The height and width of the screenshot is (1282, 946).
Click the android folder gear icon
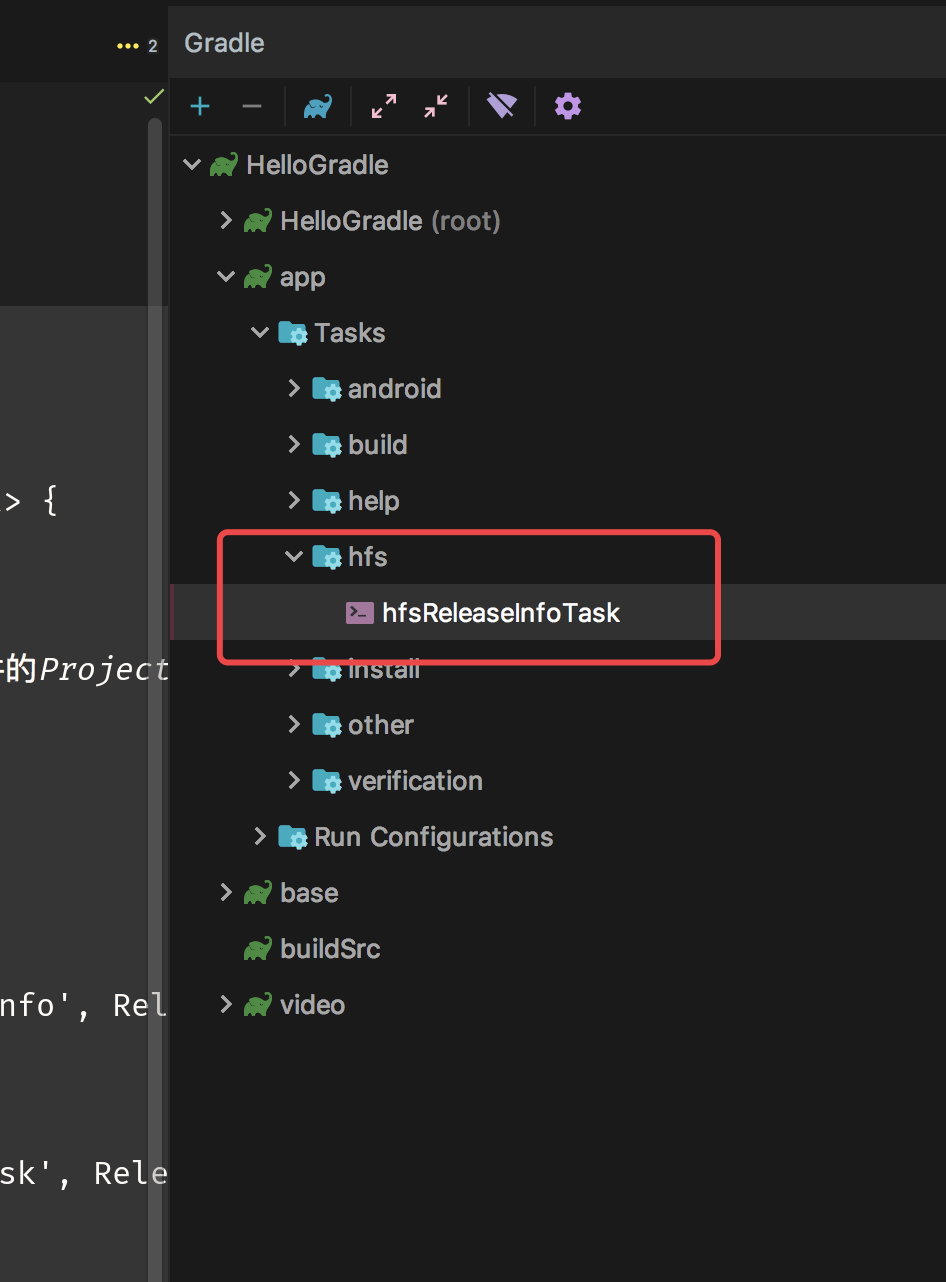point(327,389)
